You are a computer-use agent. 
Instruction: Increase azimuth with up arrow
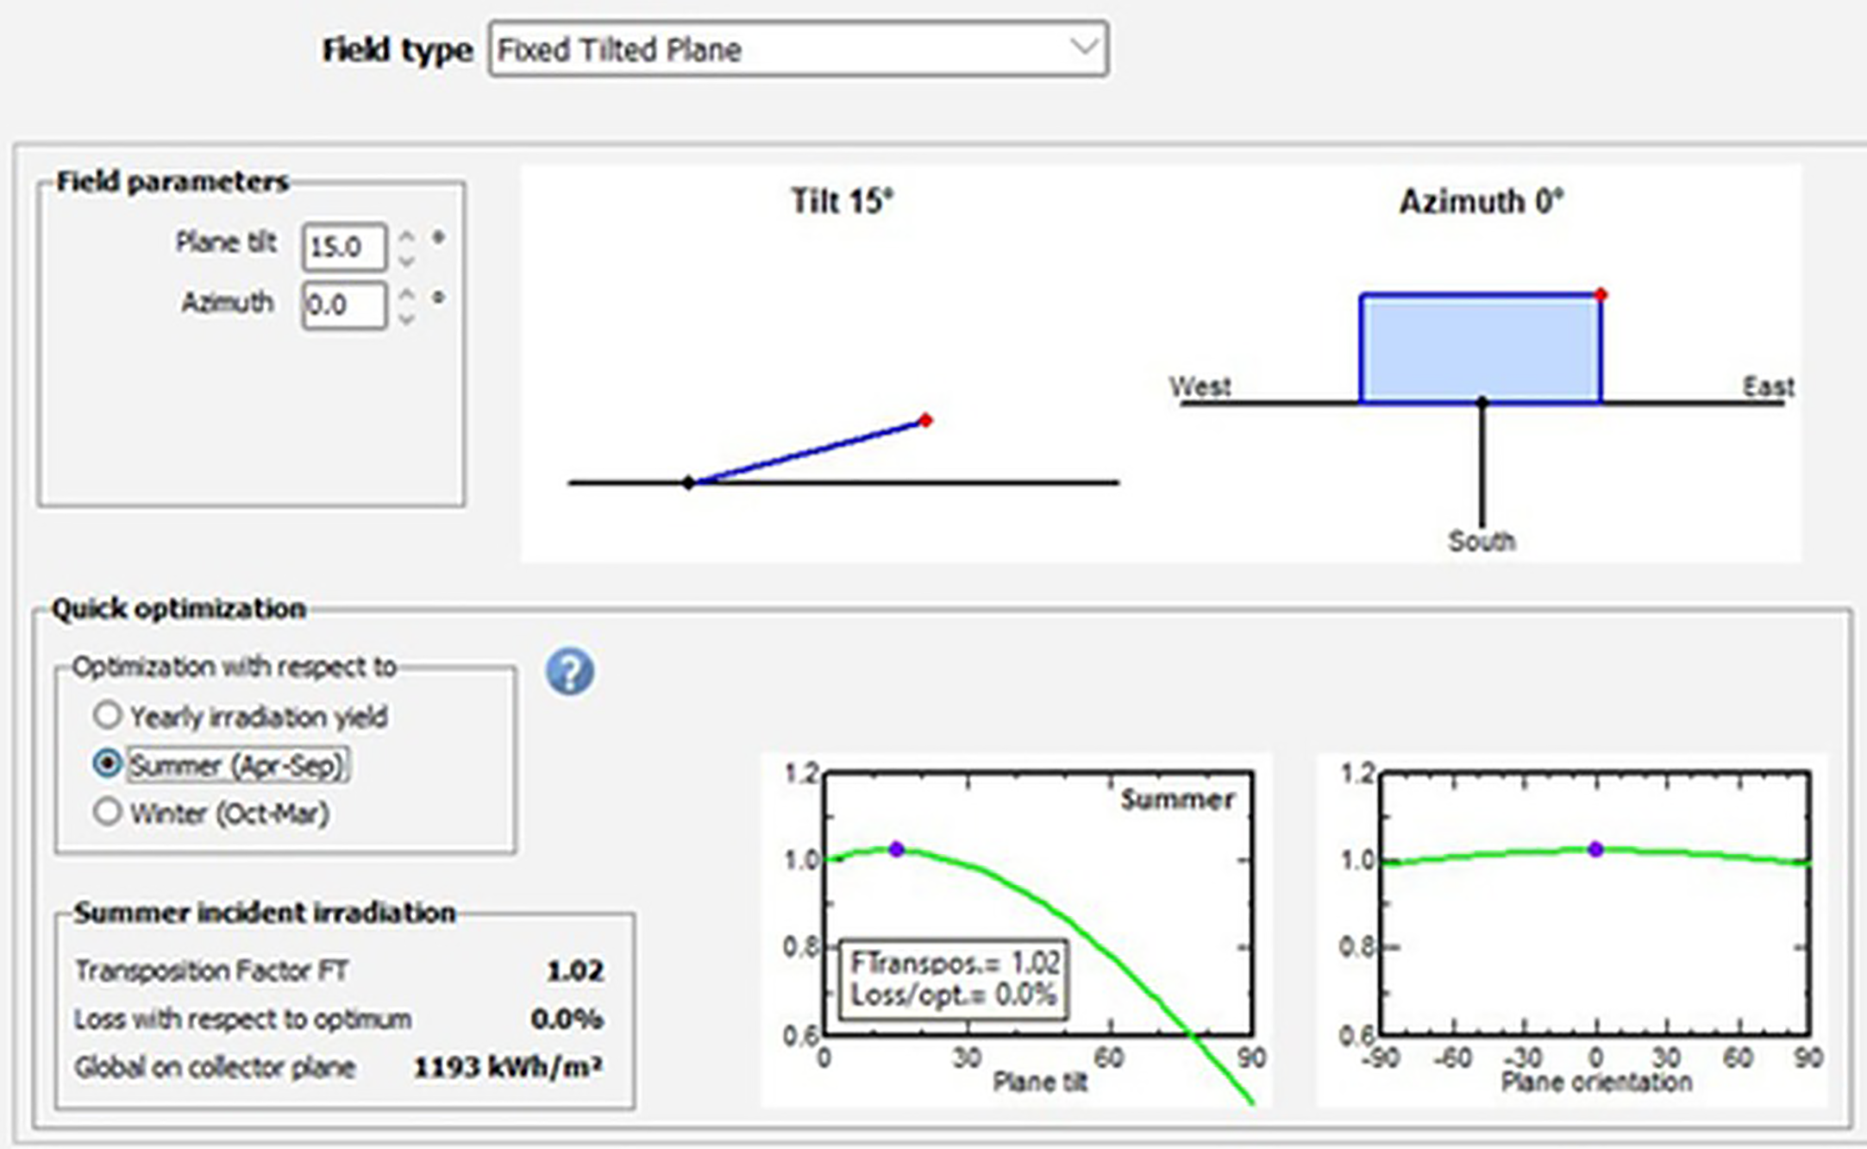(x=406, y=296)
